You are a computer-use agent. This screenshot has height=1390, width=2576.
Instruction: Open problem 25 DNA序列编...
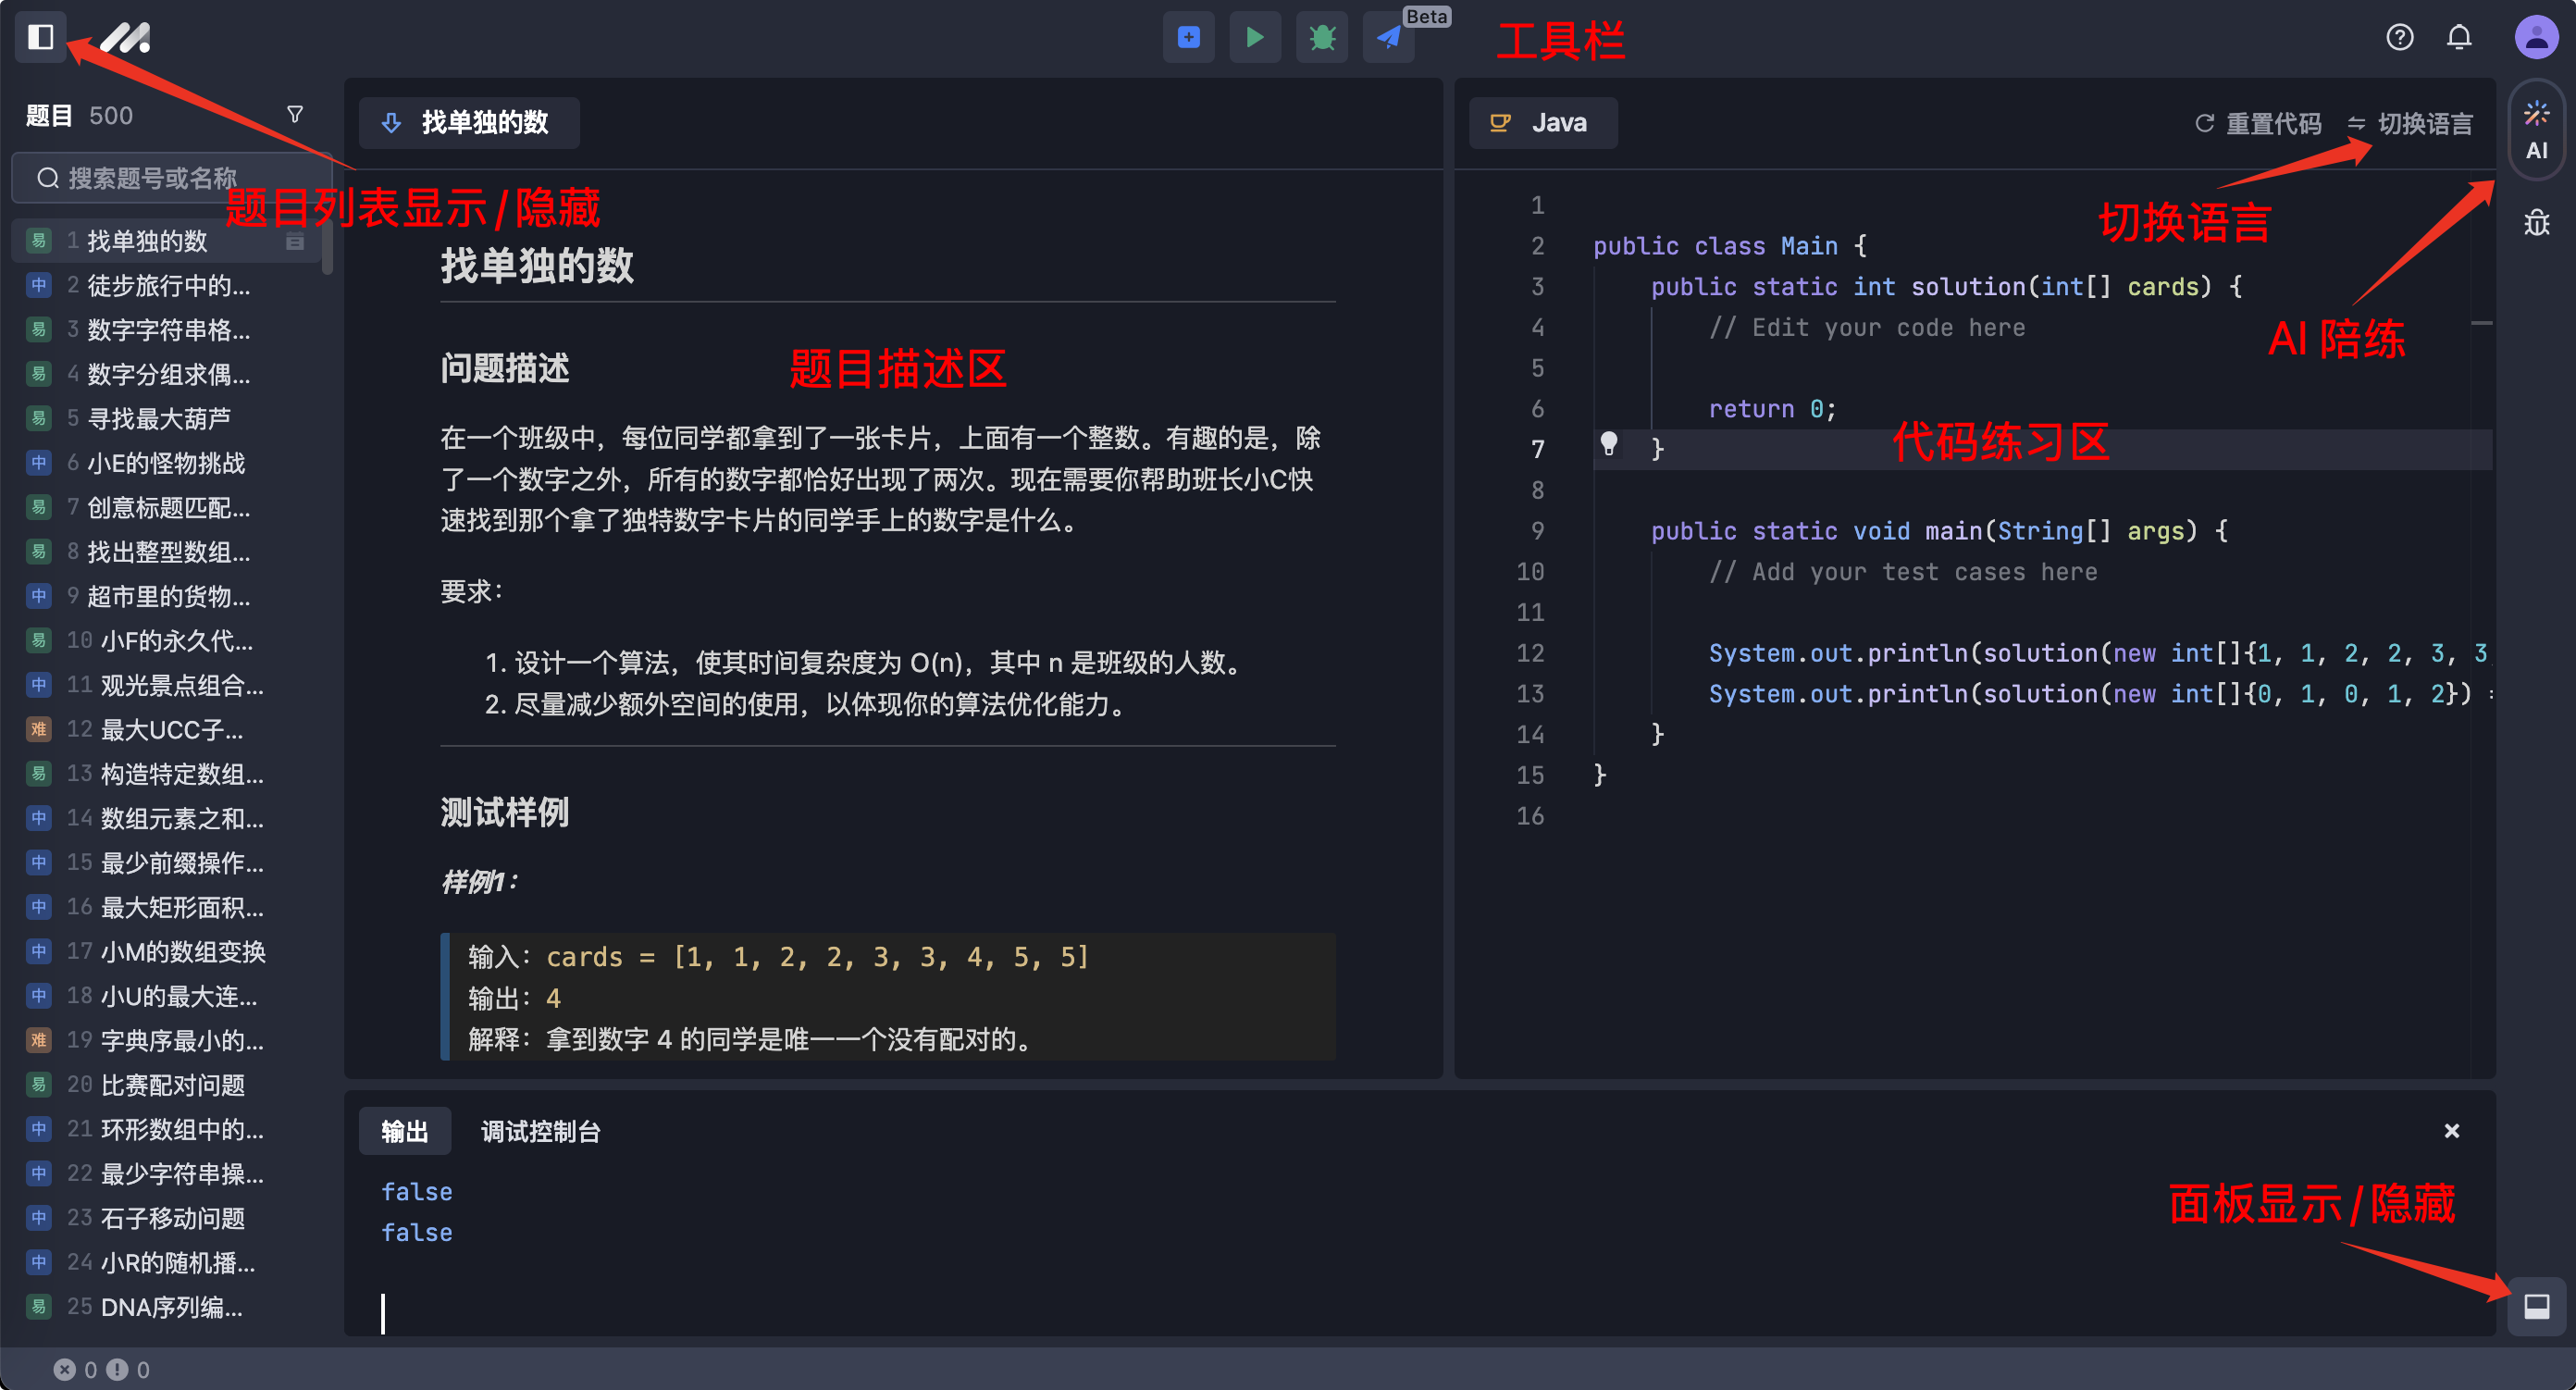click(x=166, y=1306)
